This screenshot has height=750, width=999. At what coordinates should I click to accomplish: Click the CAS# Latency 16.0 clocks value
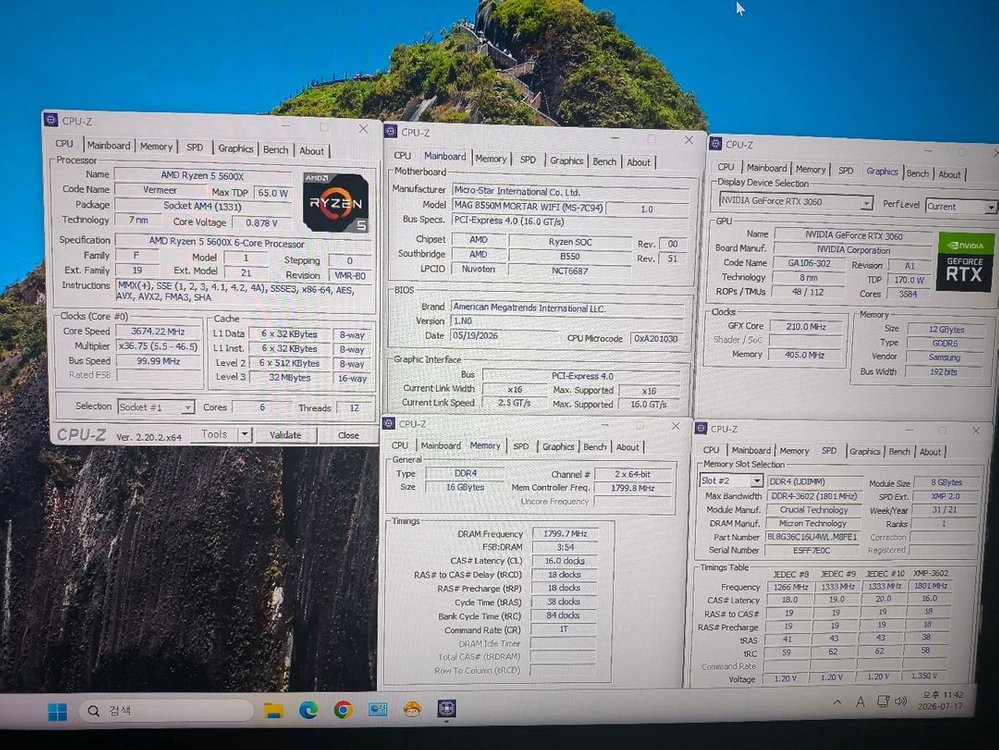564,561
